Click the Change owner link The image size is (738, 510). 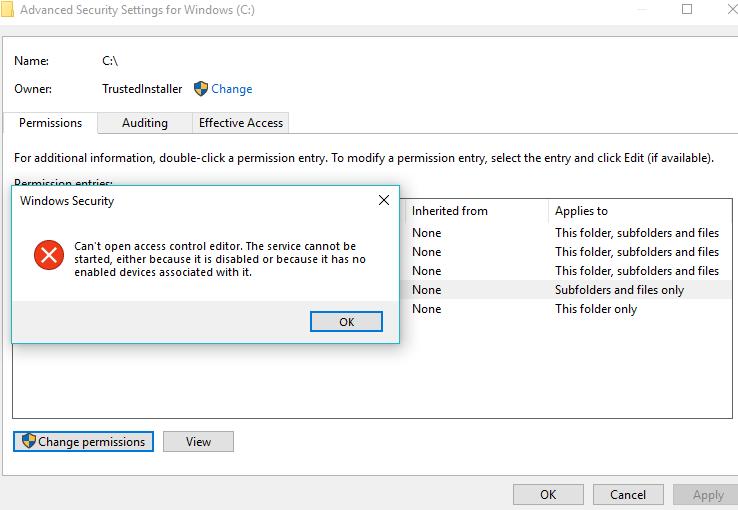coord(232,89)
